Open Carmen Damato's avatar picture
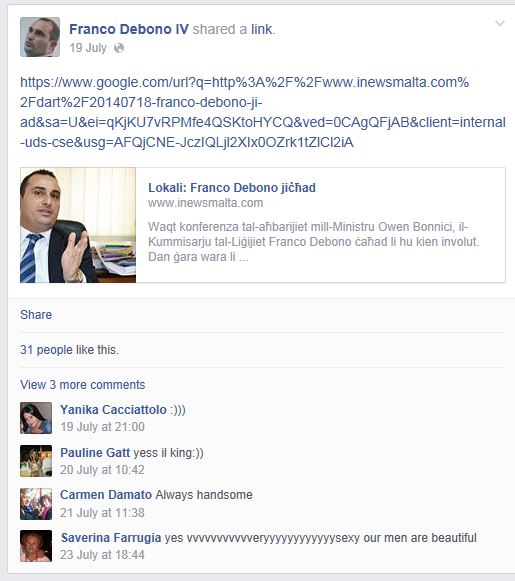Screen dimensions: 515x581 [36, 504]
